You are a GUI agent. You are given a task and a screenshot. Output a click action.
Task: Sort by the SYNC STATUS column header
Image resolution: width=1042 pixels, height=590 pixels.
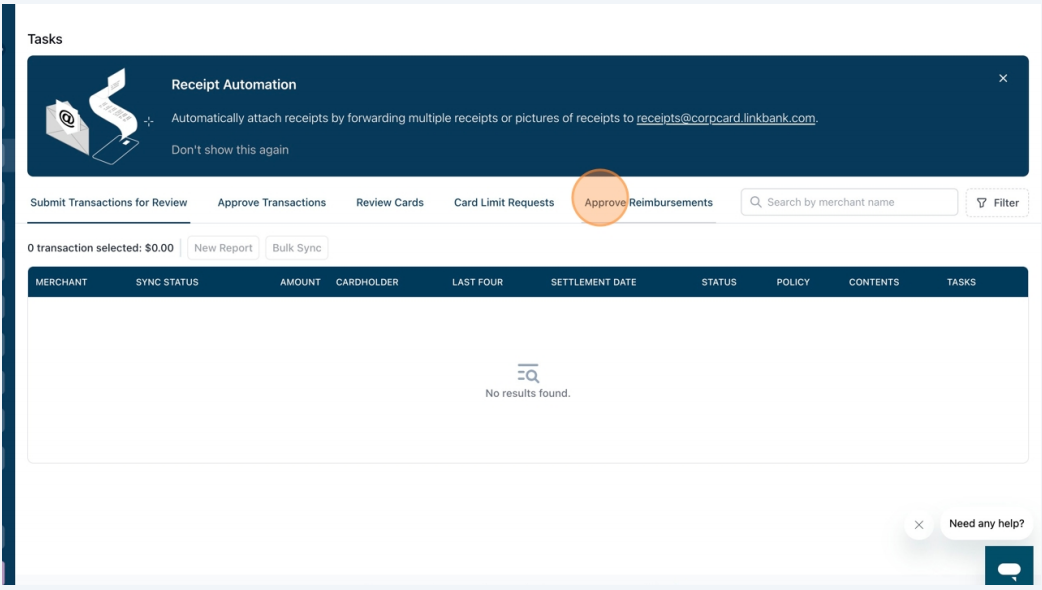[167, 282]
